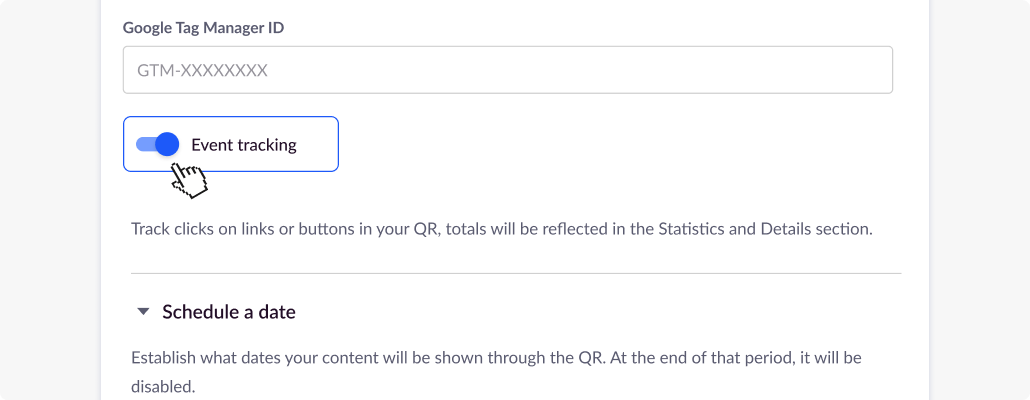This screenshot has height=400, width=1030.
Task: Click the light blue track of the toggle
Action: 144,144
